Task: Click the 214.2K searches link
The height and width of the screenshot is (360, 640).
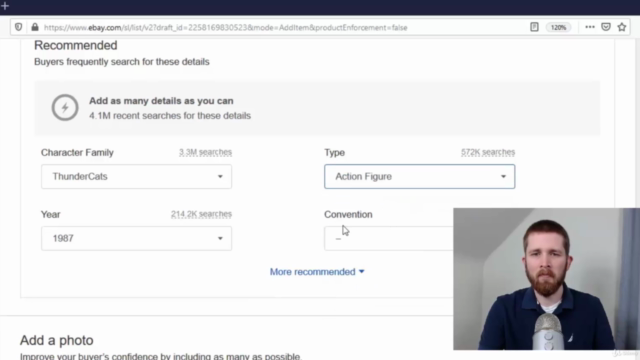Action: click(201, 214)
